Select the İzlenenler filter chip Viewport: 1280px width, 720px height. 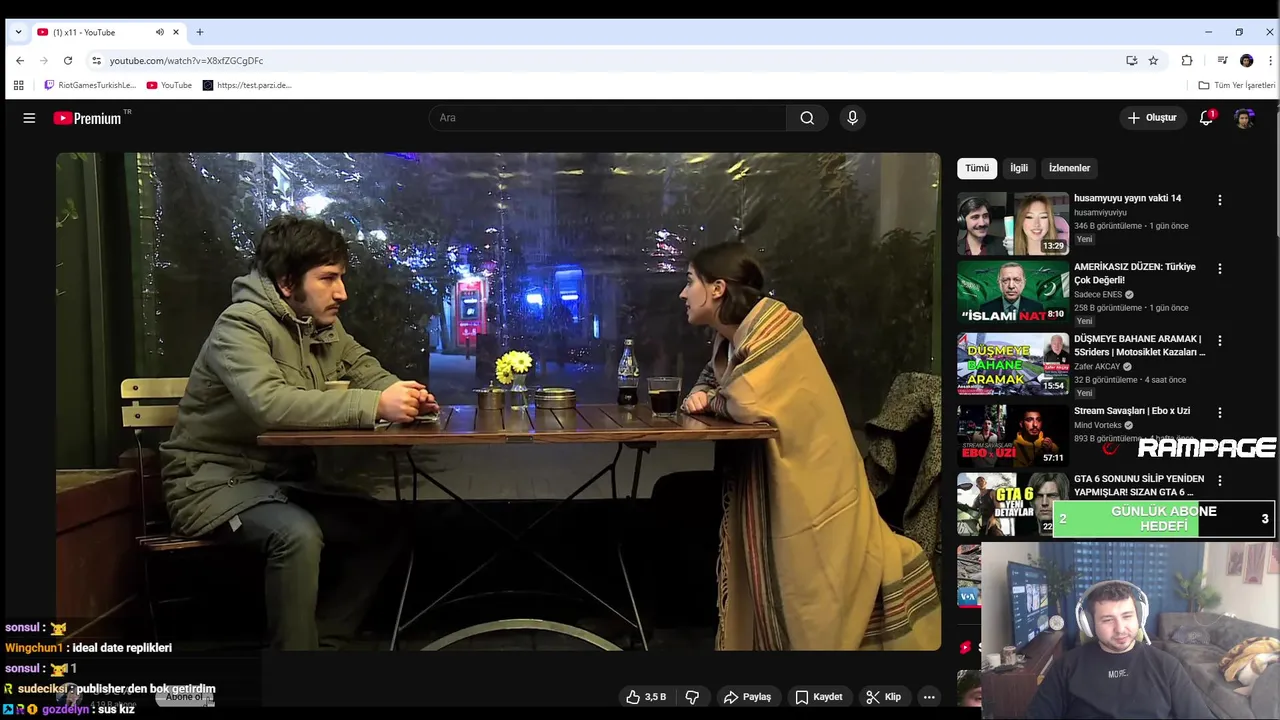click(1069, 168)
